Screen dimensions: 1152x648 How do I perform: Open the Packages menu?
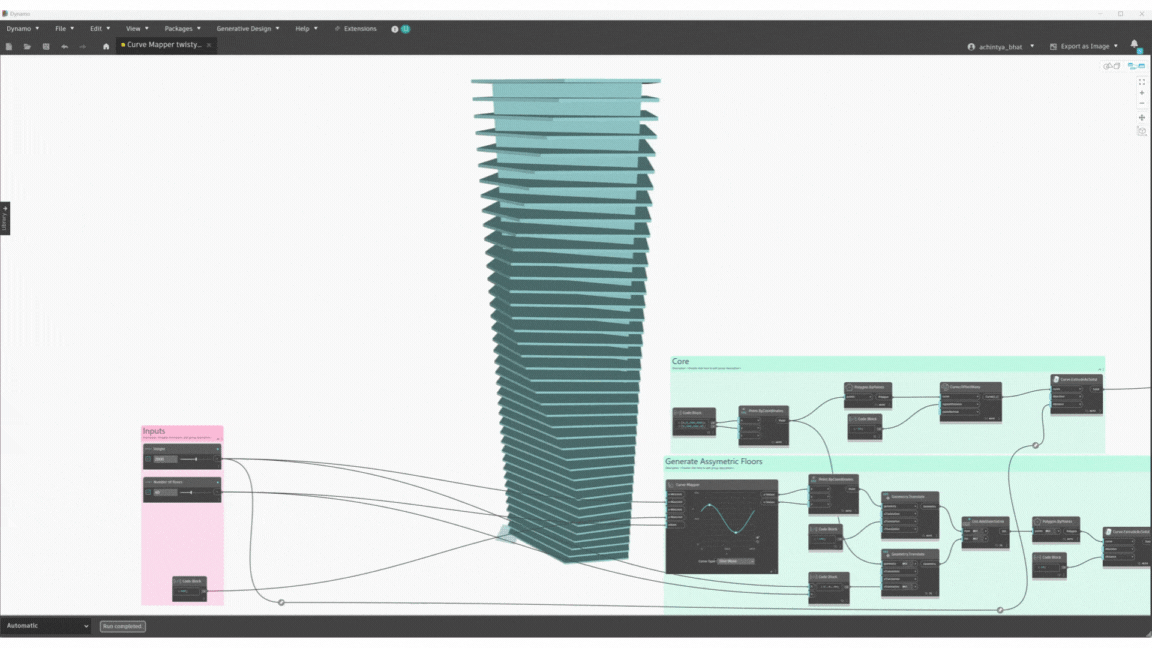point(182,29)
